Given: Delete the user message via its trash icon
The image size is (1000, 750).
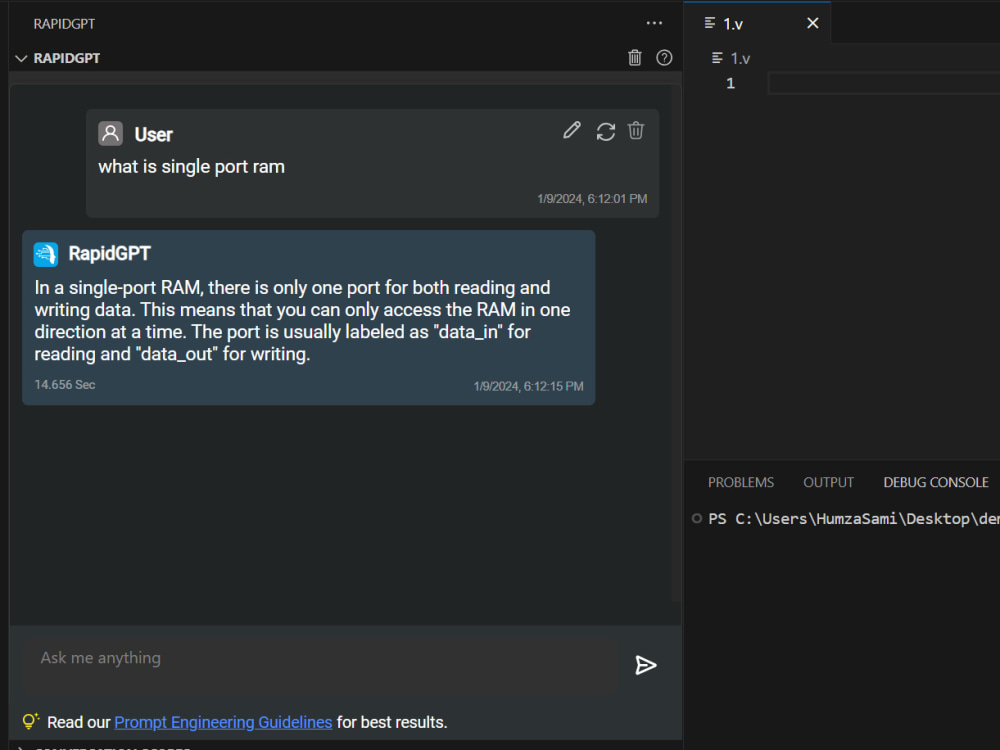Looking at the screenshot, I should (636, 130).
